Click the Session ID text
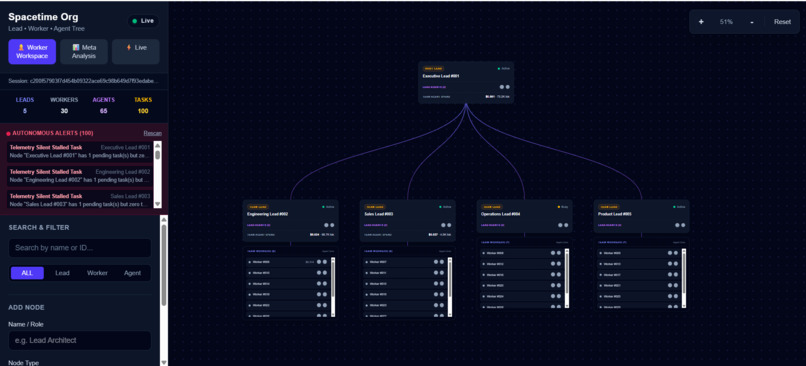Viewport: 806px width, 366px height. pyautogui.click(x=82, y=81)
